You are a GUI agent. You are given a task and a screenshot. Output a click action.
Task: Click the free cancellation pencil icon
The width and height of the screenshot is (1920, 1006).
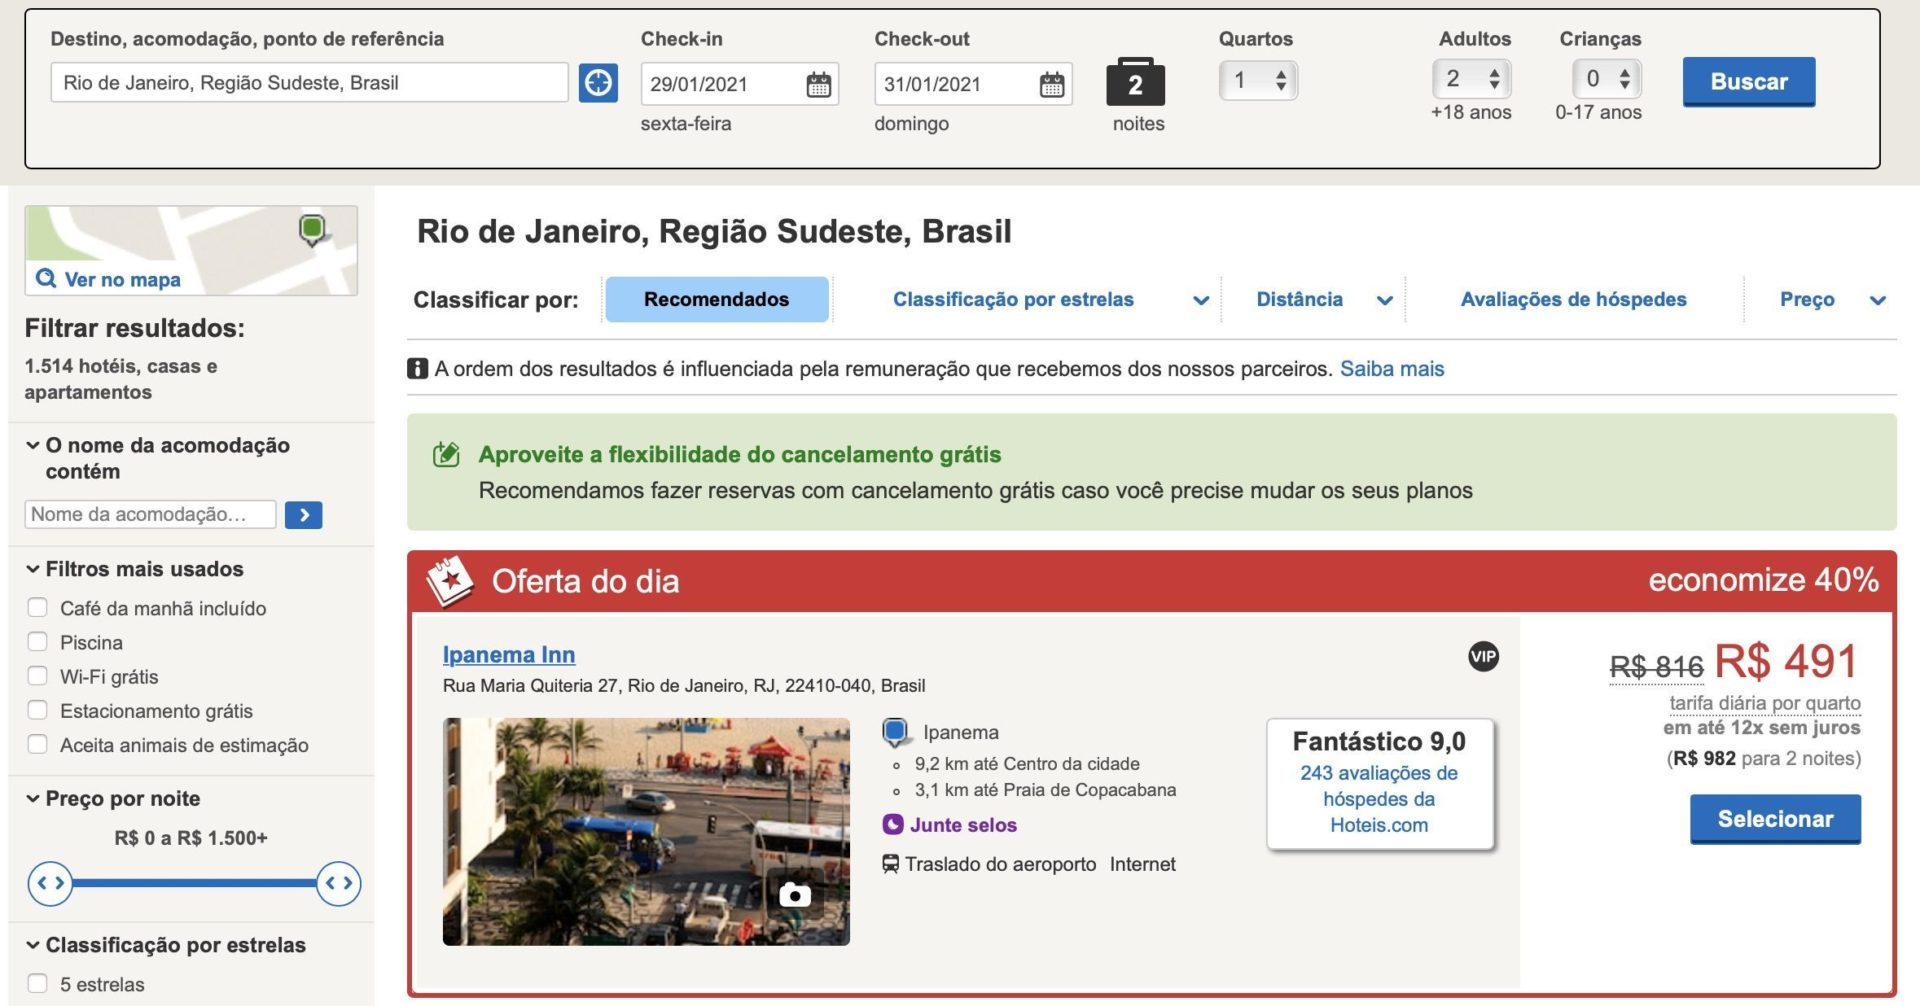tap(446, 455)
